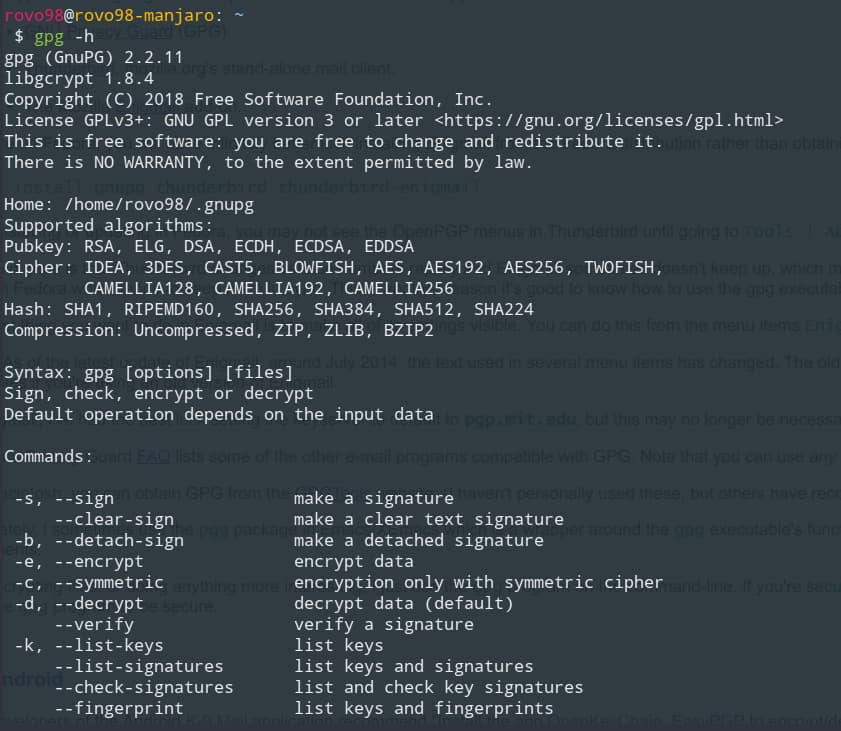Click the --check-signatures option text

pyautogui.click(x=144, y=687)
